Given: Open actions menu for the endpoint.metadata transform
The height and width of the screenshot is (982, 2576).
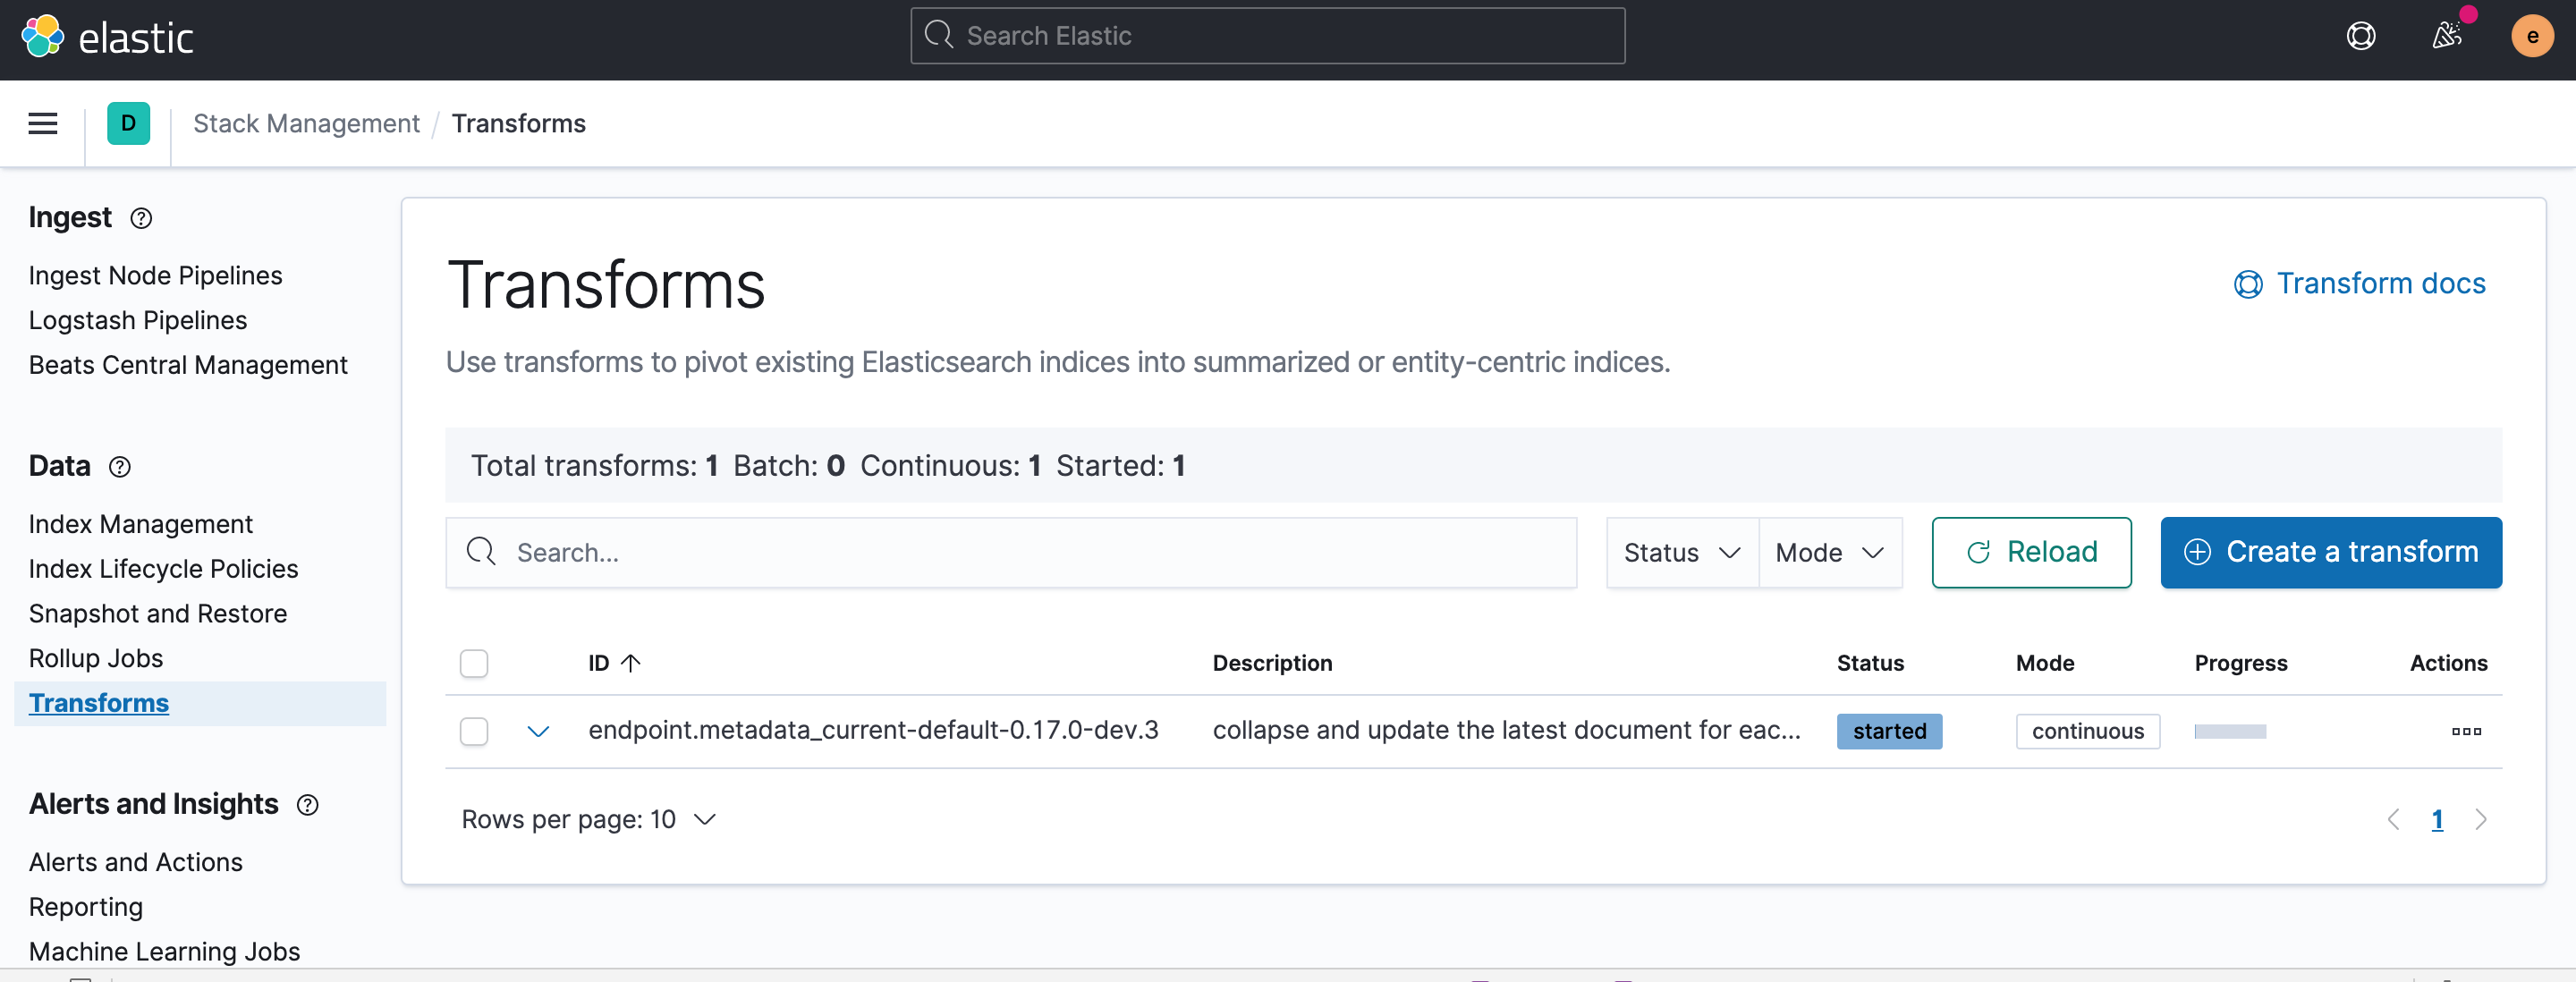Looking at the screenshot, I should [2465, 731].
